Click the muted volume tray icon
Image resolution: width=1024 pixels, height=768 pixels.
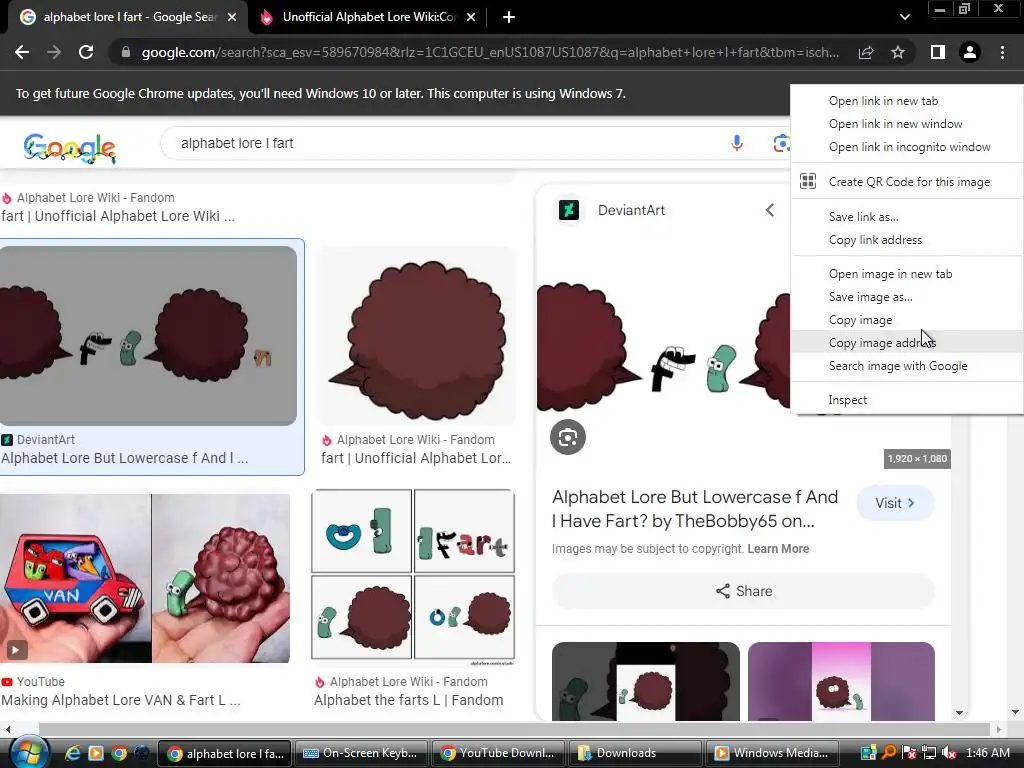click(x=949, y=753)
